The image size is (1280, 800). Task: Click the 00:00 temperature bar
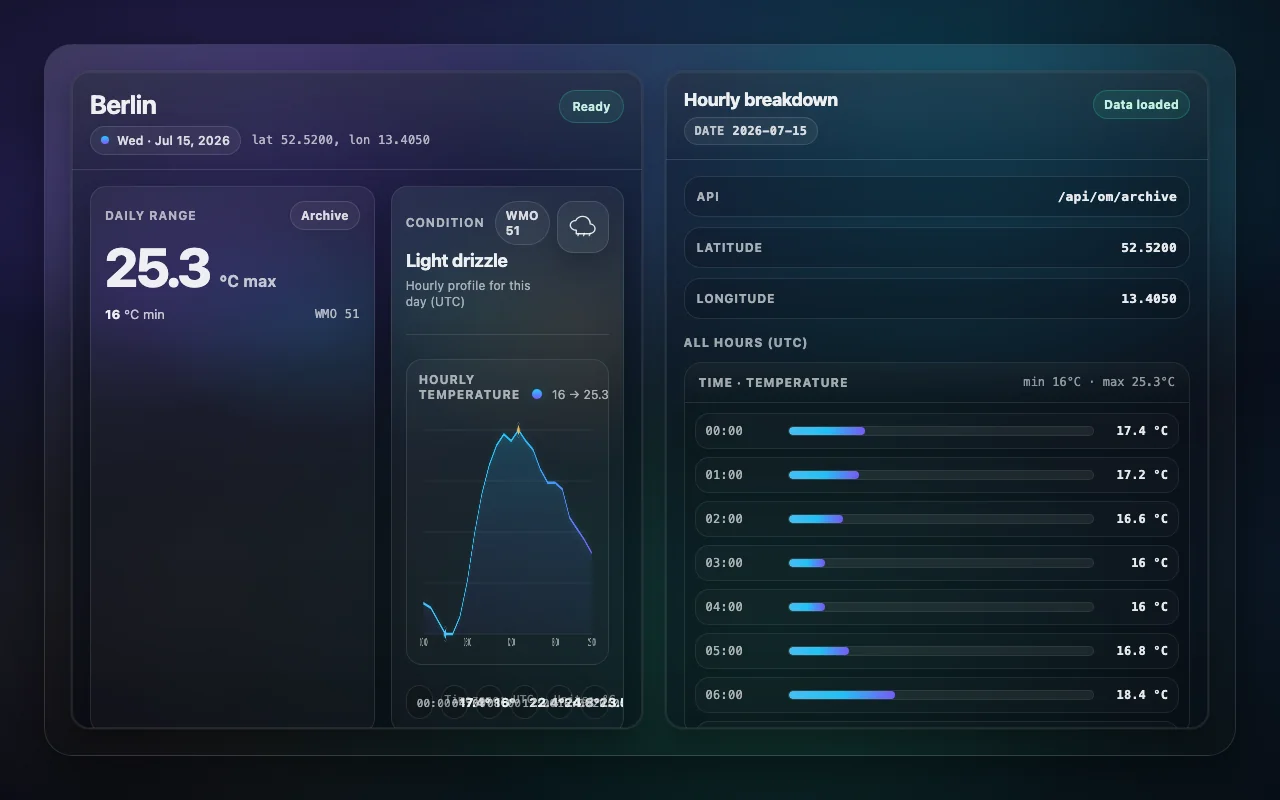click(941, 431)
